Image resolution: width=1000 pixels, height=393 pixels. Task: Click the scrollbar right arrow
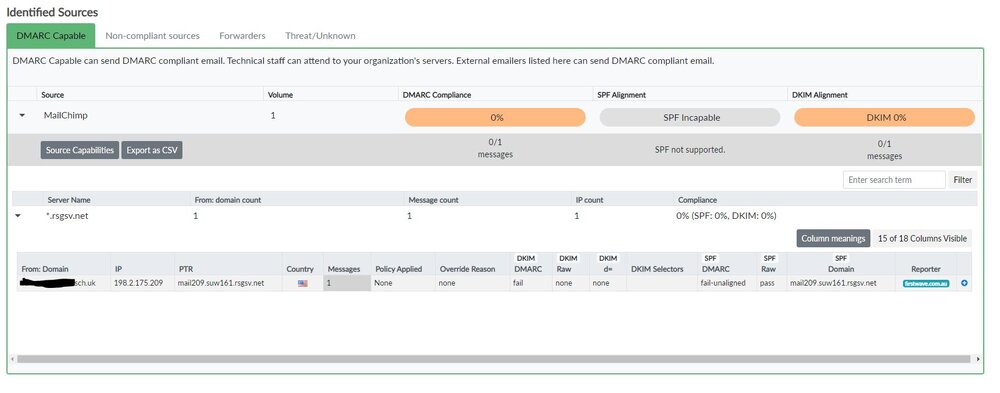coord(979,359)
